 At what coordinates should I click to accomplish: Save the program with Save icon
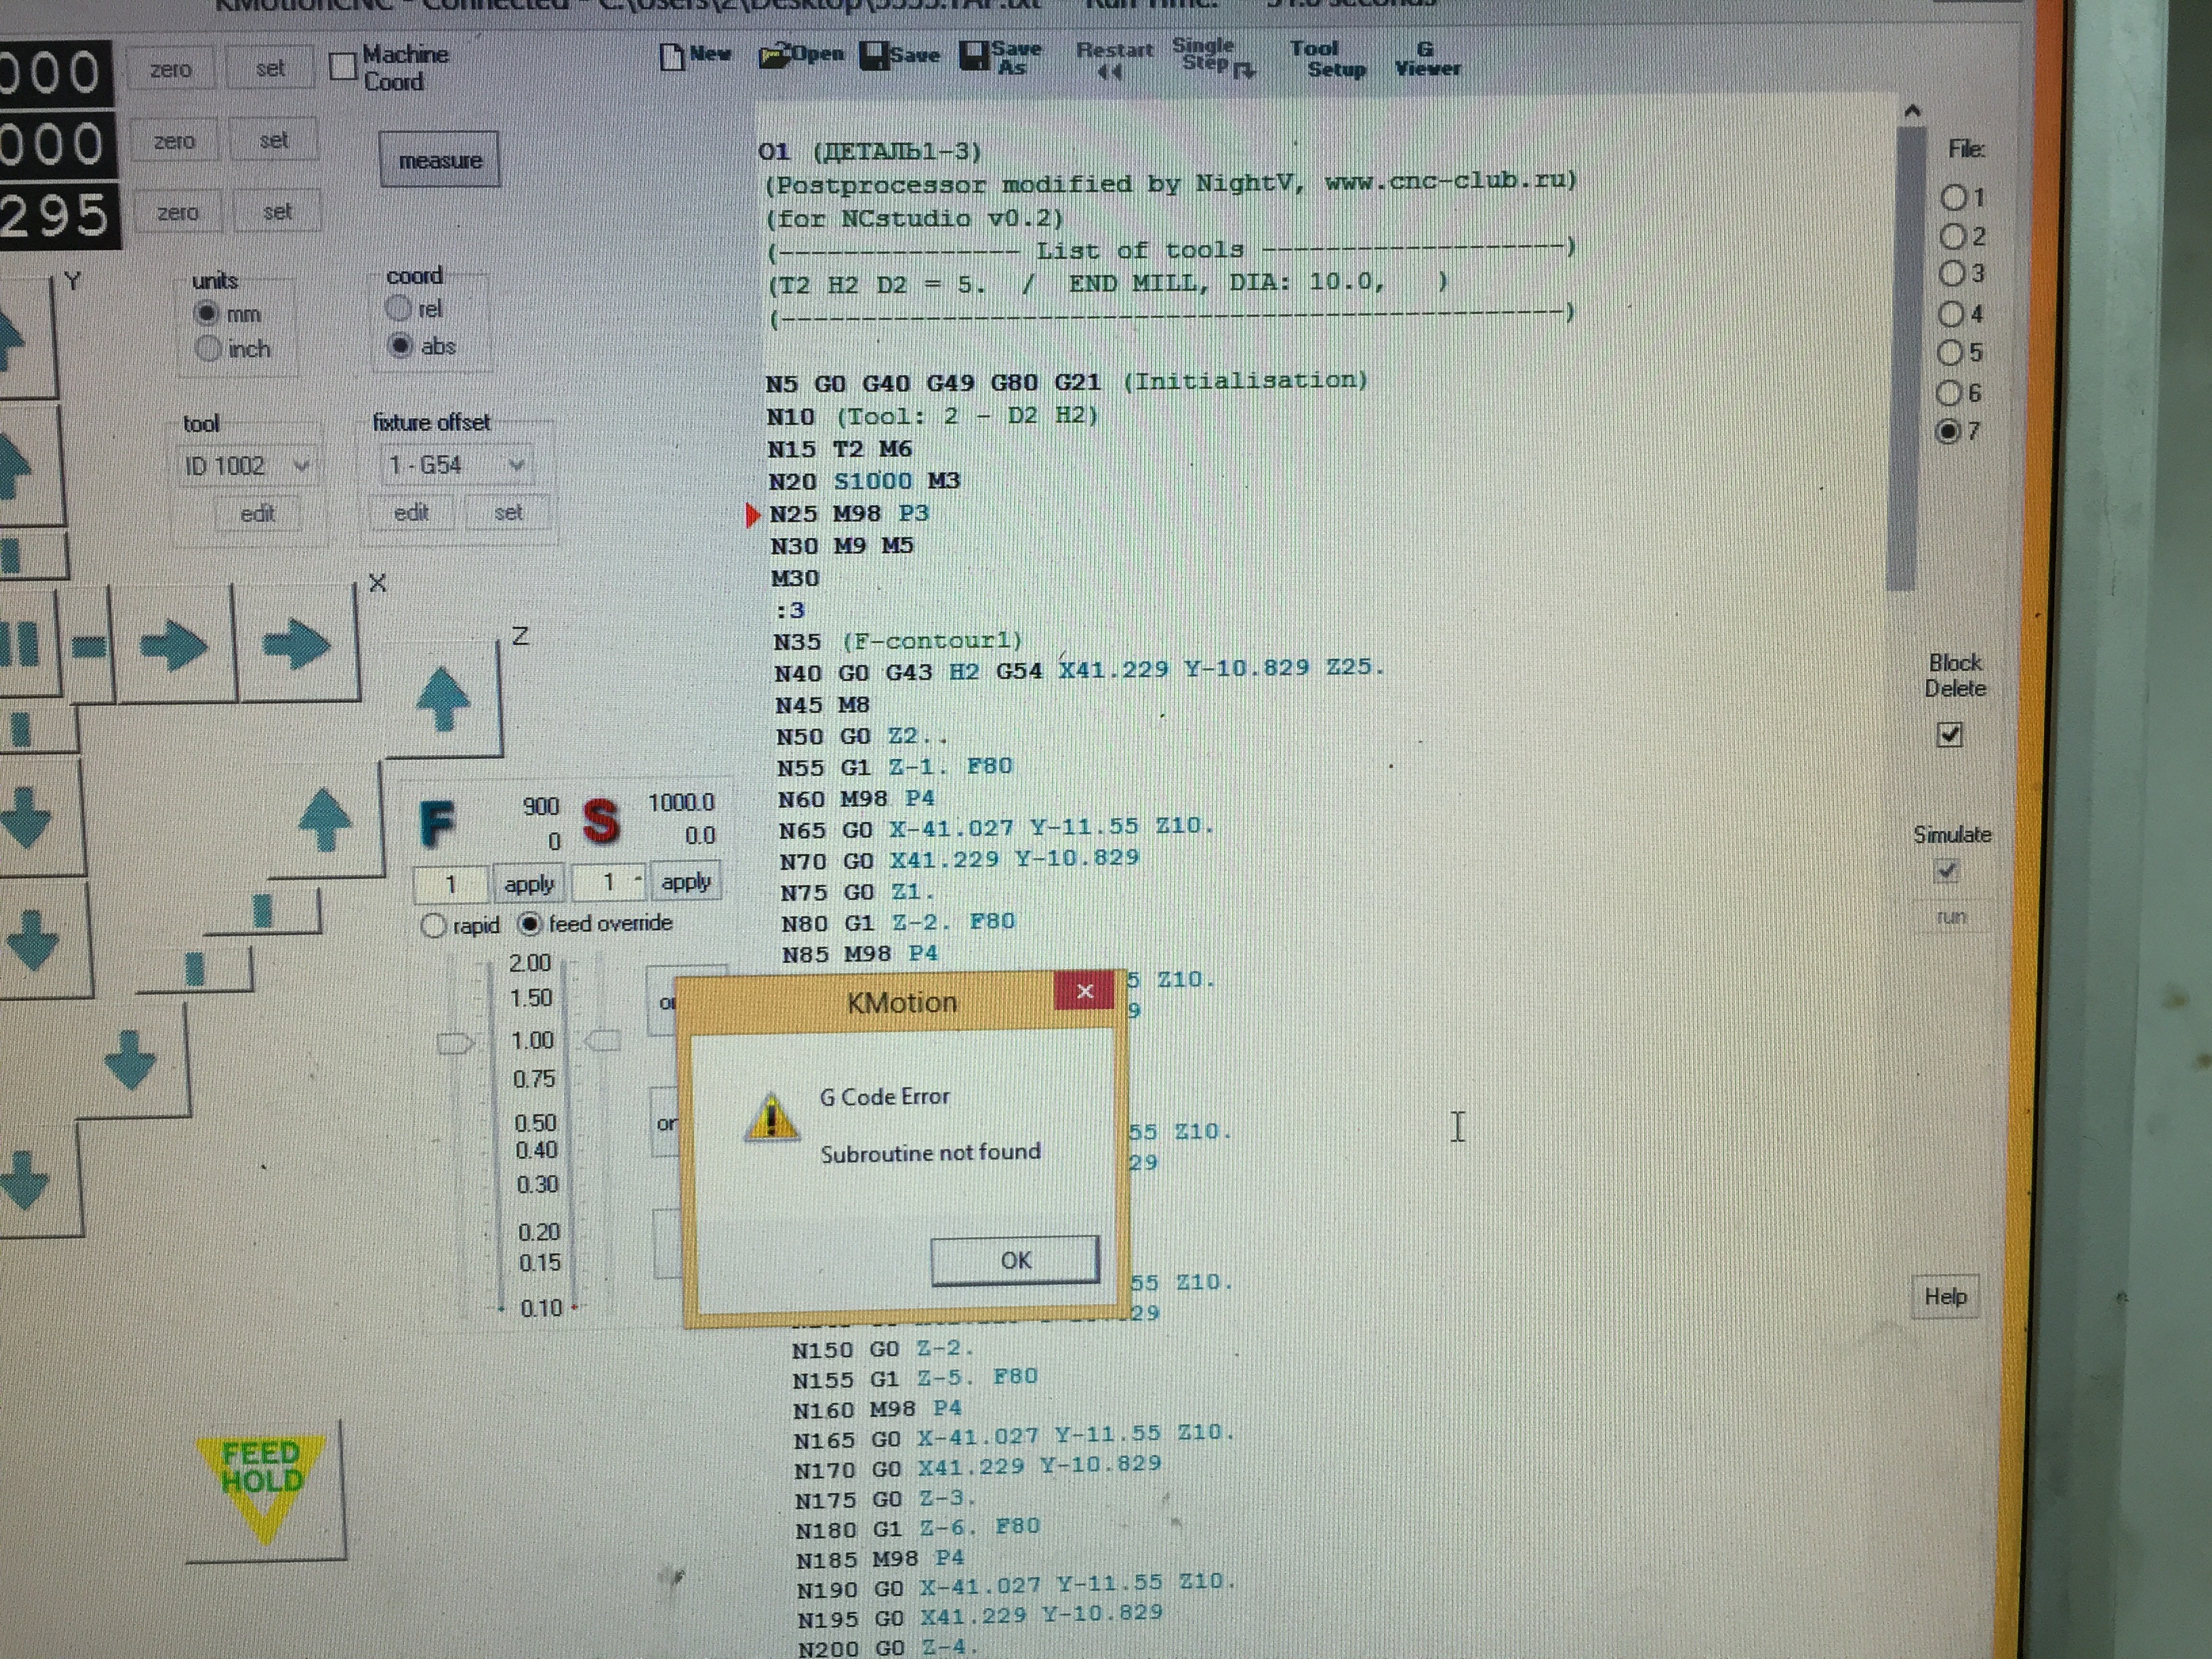pyautogui.click(x=874, y=57)
